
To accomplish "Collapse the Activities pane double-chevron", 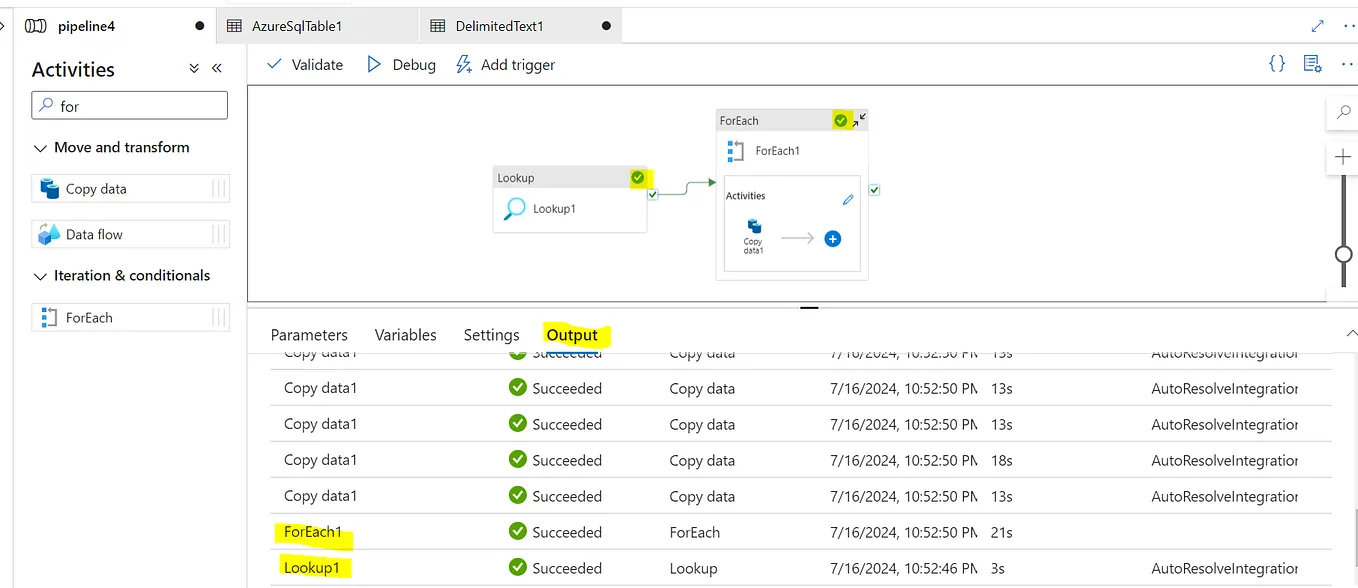I will [x=217, y=69].
